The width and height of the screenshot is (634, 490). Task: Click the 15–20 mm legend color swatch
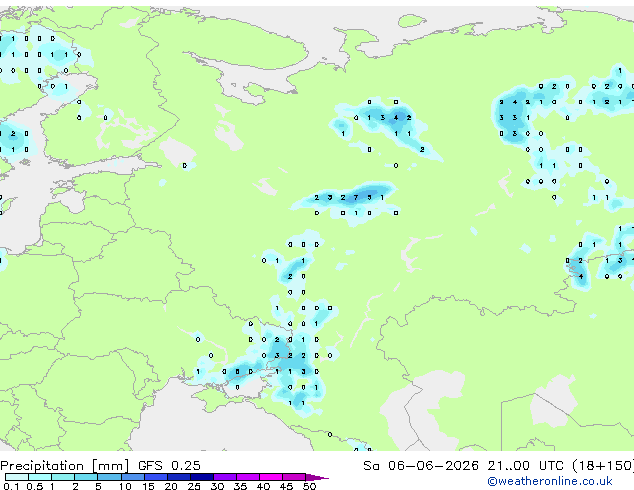coord(155,477)
